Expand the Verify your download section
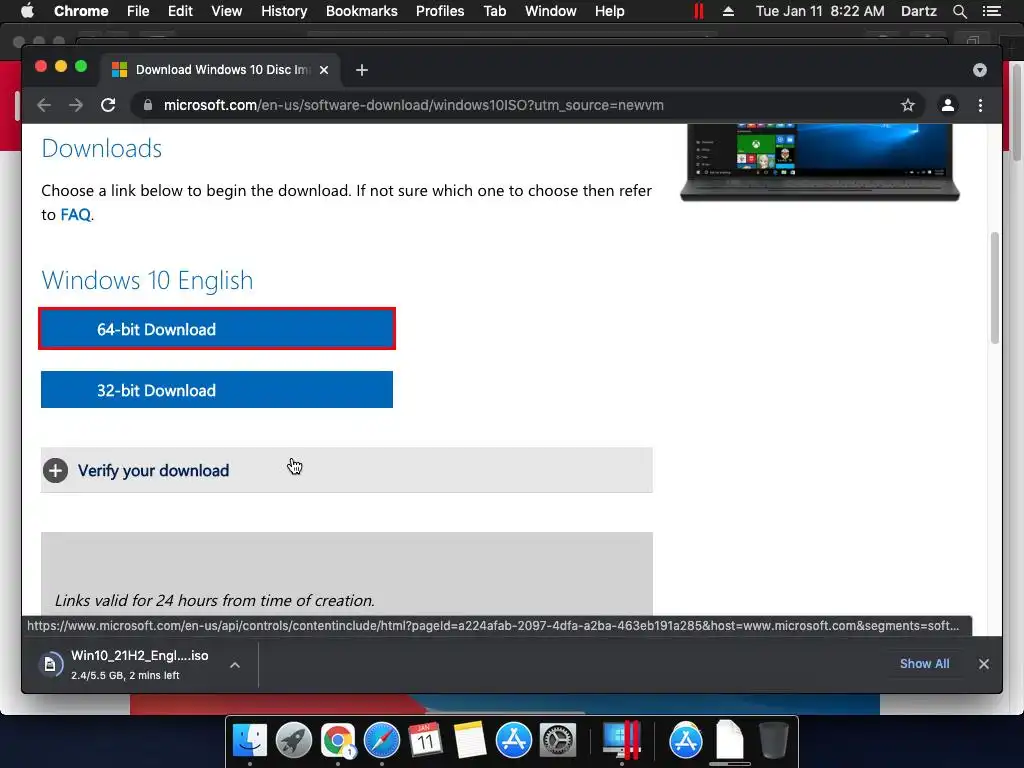This screenshot has width=1024, height=768. click(346, 470)
